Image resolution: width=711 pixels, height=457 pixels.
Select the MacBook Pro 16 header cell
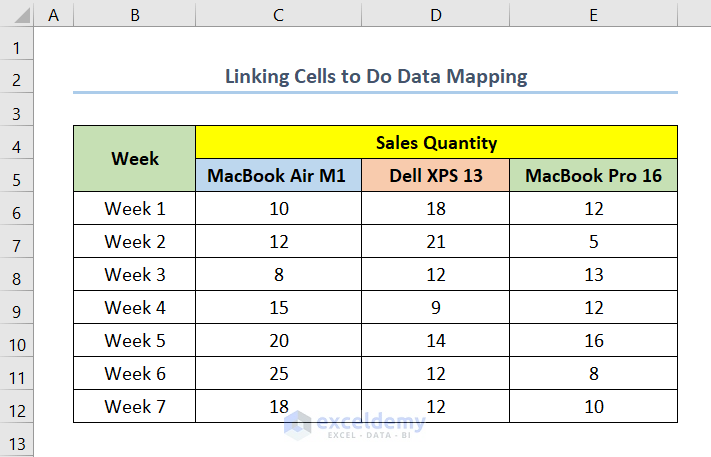593,176
